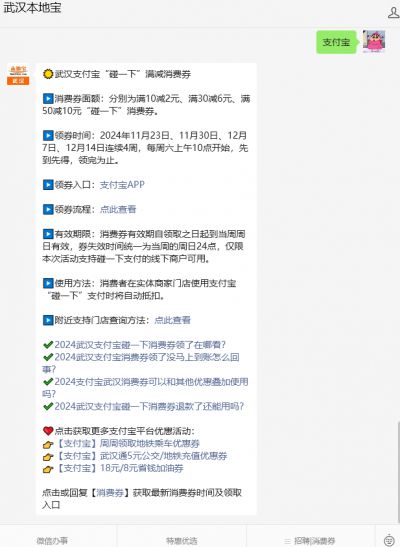Open the 特惠优选 bottom menu
This screenshot has height=547, width=400.
[181, 540]
